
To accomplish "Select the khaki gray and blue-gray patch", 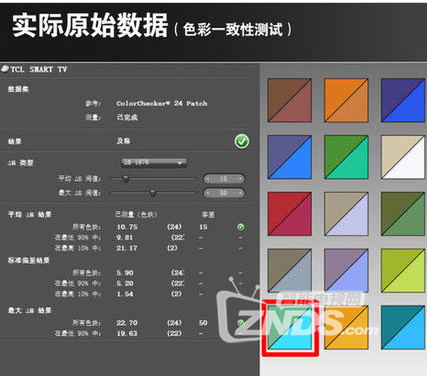I will [290, 270].
